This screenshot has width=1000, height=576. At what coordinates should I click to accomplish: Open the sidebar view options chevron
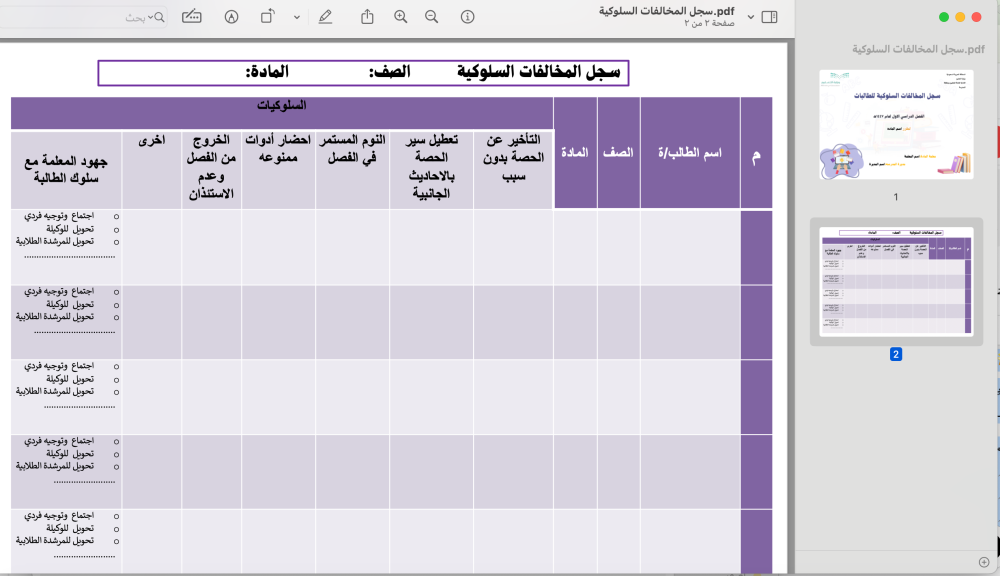[x=751, y=17]
